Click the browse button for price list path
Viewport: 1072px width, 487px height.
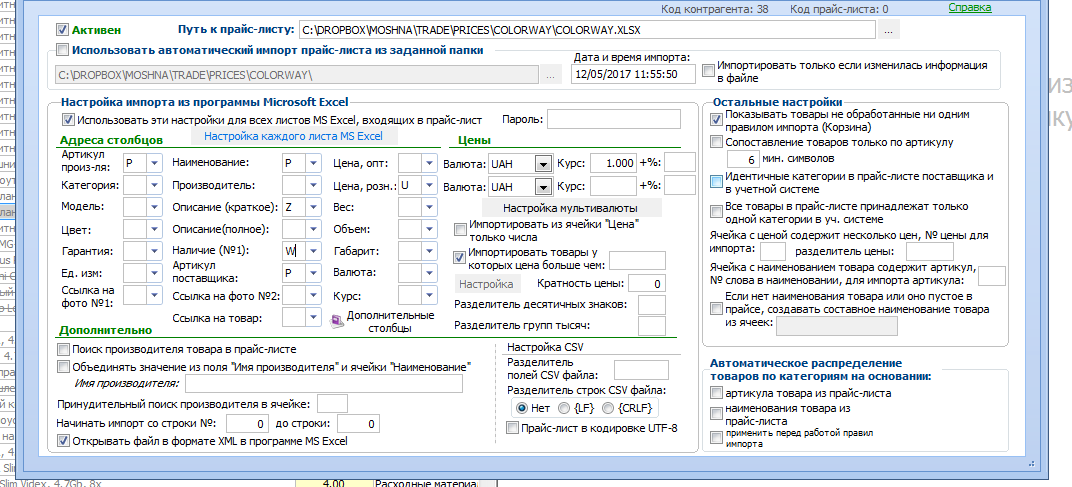pyautogui.click(x=888, y=30)
